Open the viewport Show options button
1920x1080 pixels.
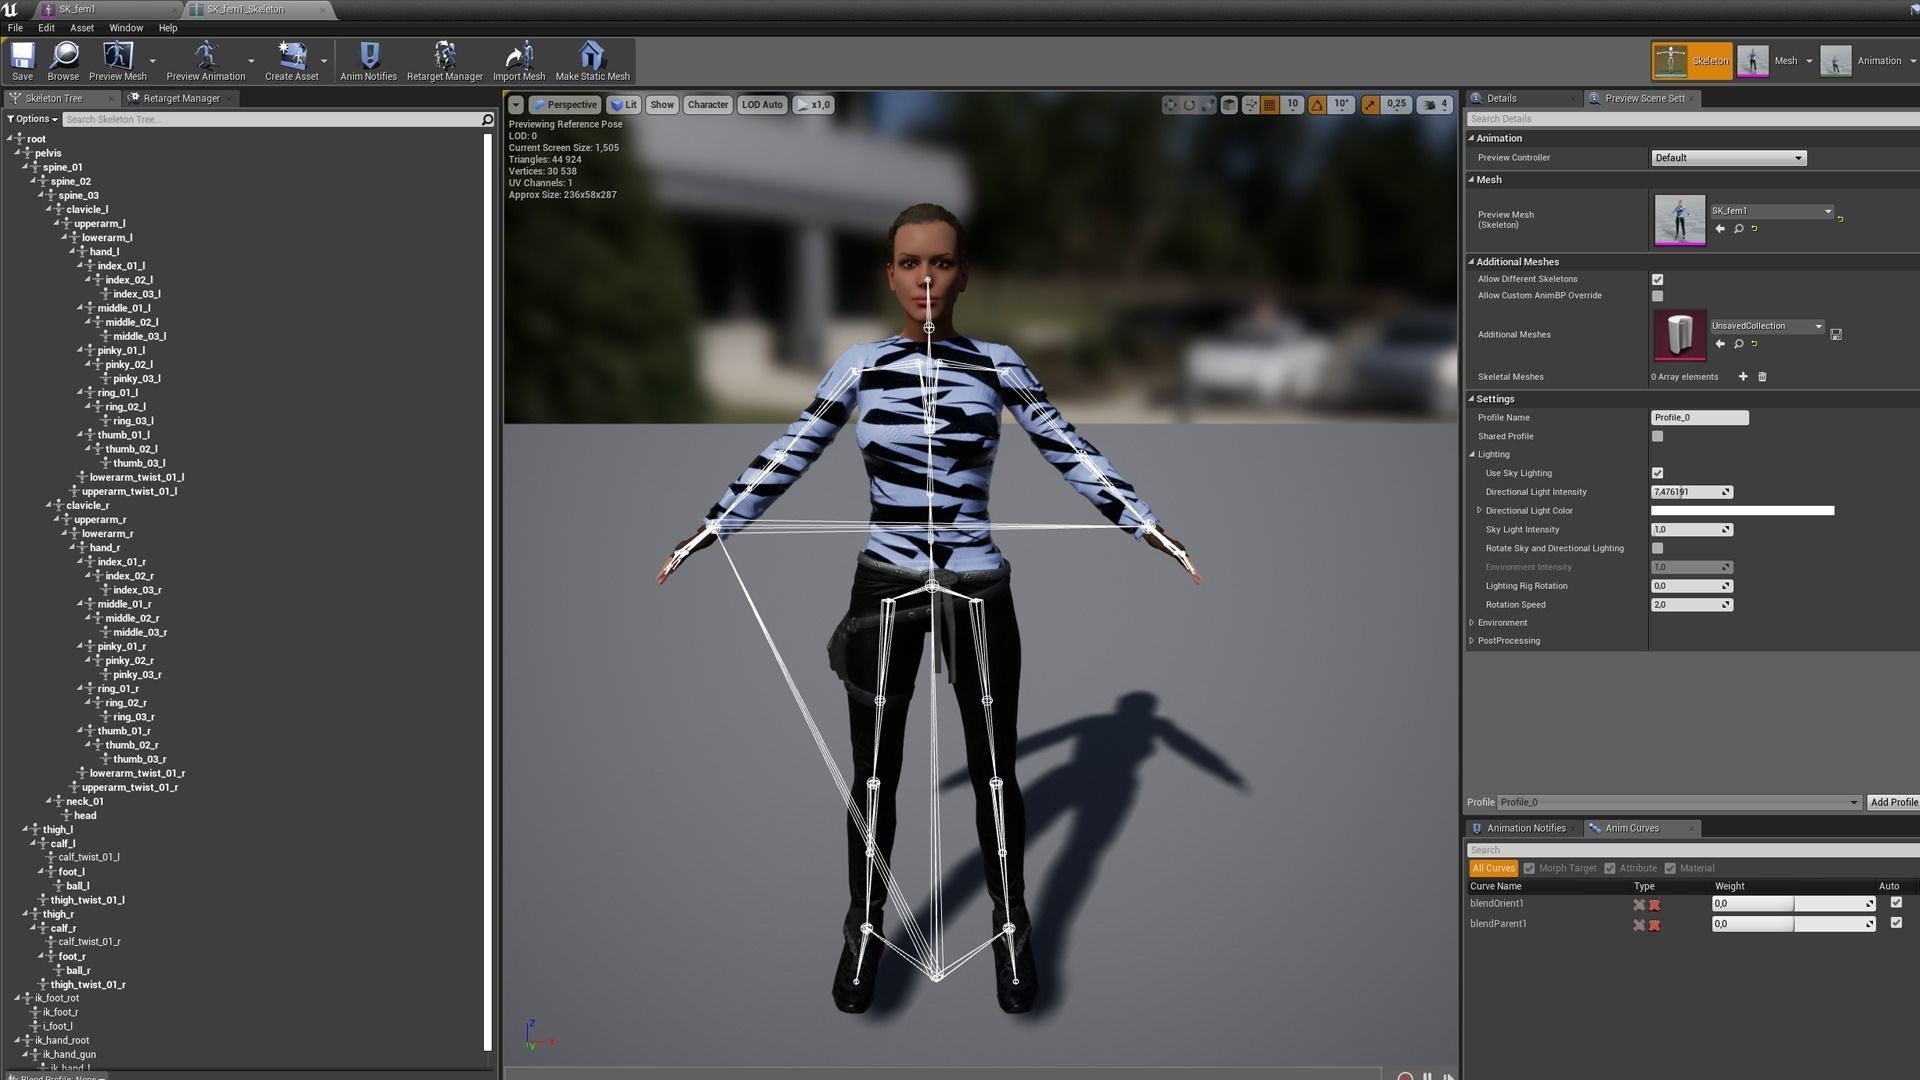click(x=662, y=105)
